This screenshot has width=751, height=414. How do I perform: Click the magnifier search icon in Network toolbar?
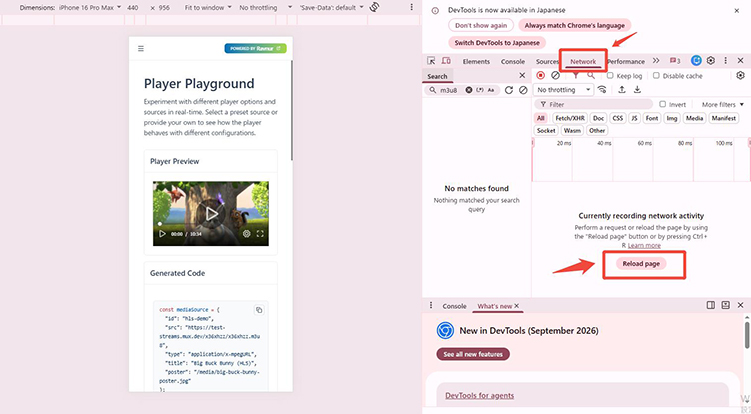click(x=591, y=75)
